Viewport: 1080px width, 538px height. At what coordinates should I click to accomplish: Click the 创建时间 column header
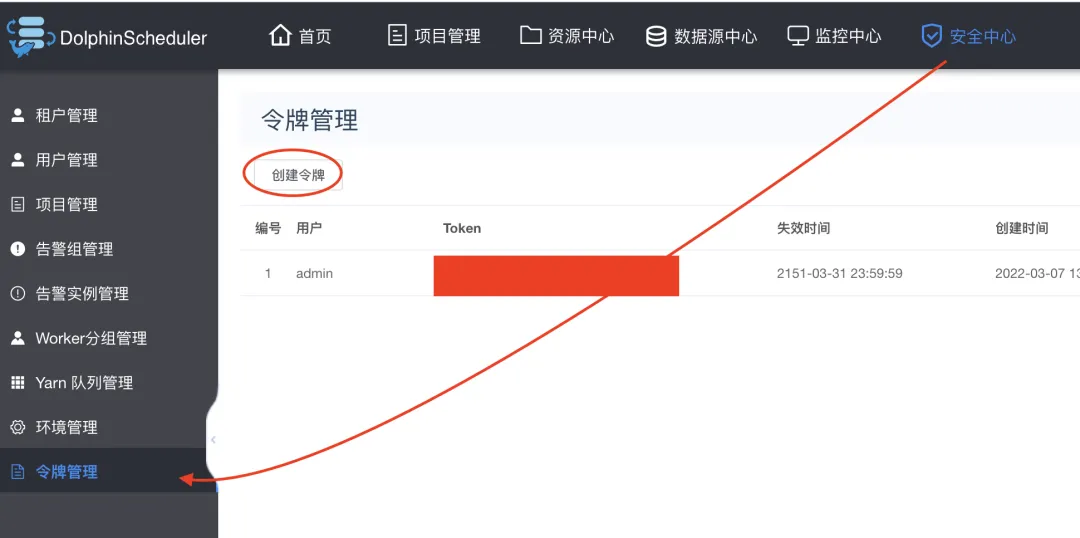(x=1021, y=228)
